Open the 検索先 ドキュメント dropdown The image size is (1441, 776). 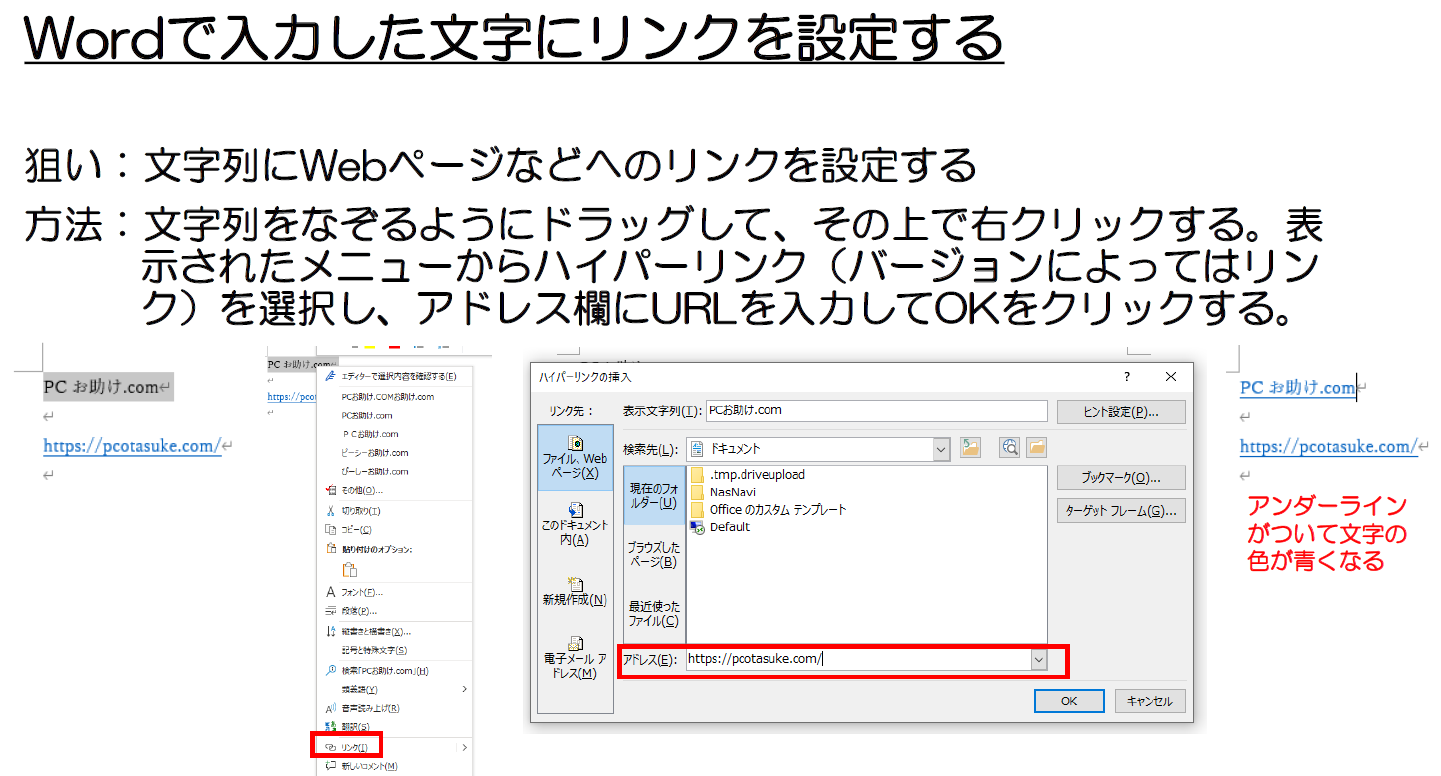[x=941, y=449]
